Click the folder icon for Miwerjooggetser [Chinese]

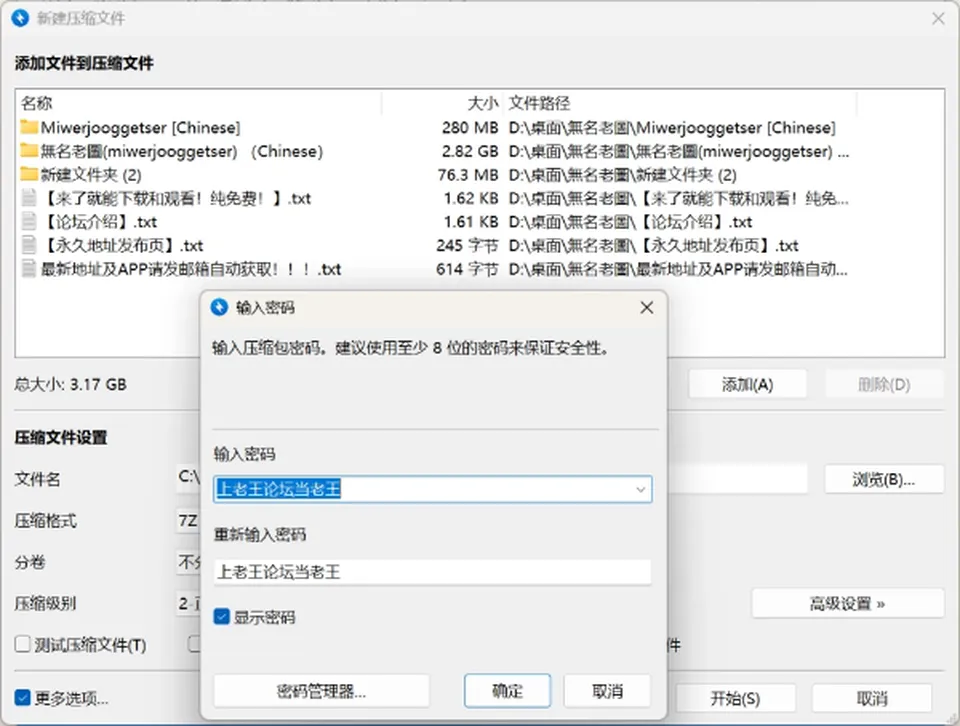[x=29, y=127]
